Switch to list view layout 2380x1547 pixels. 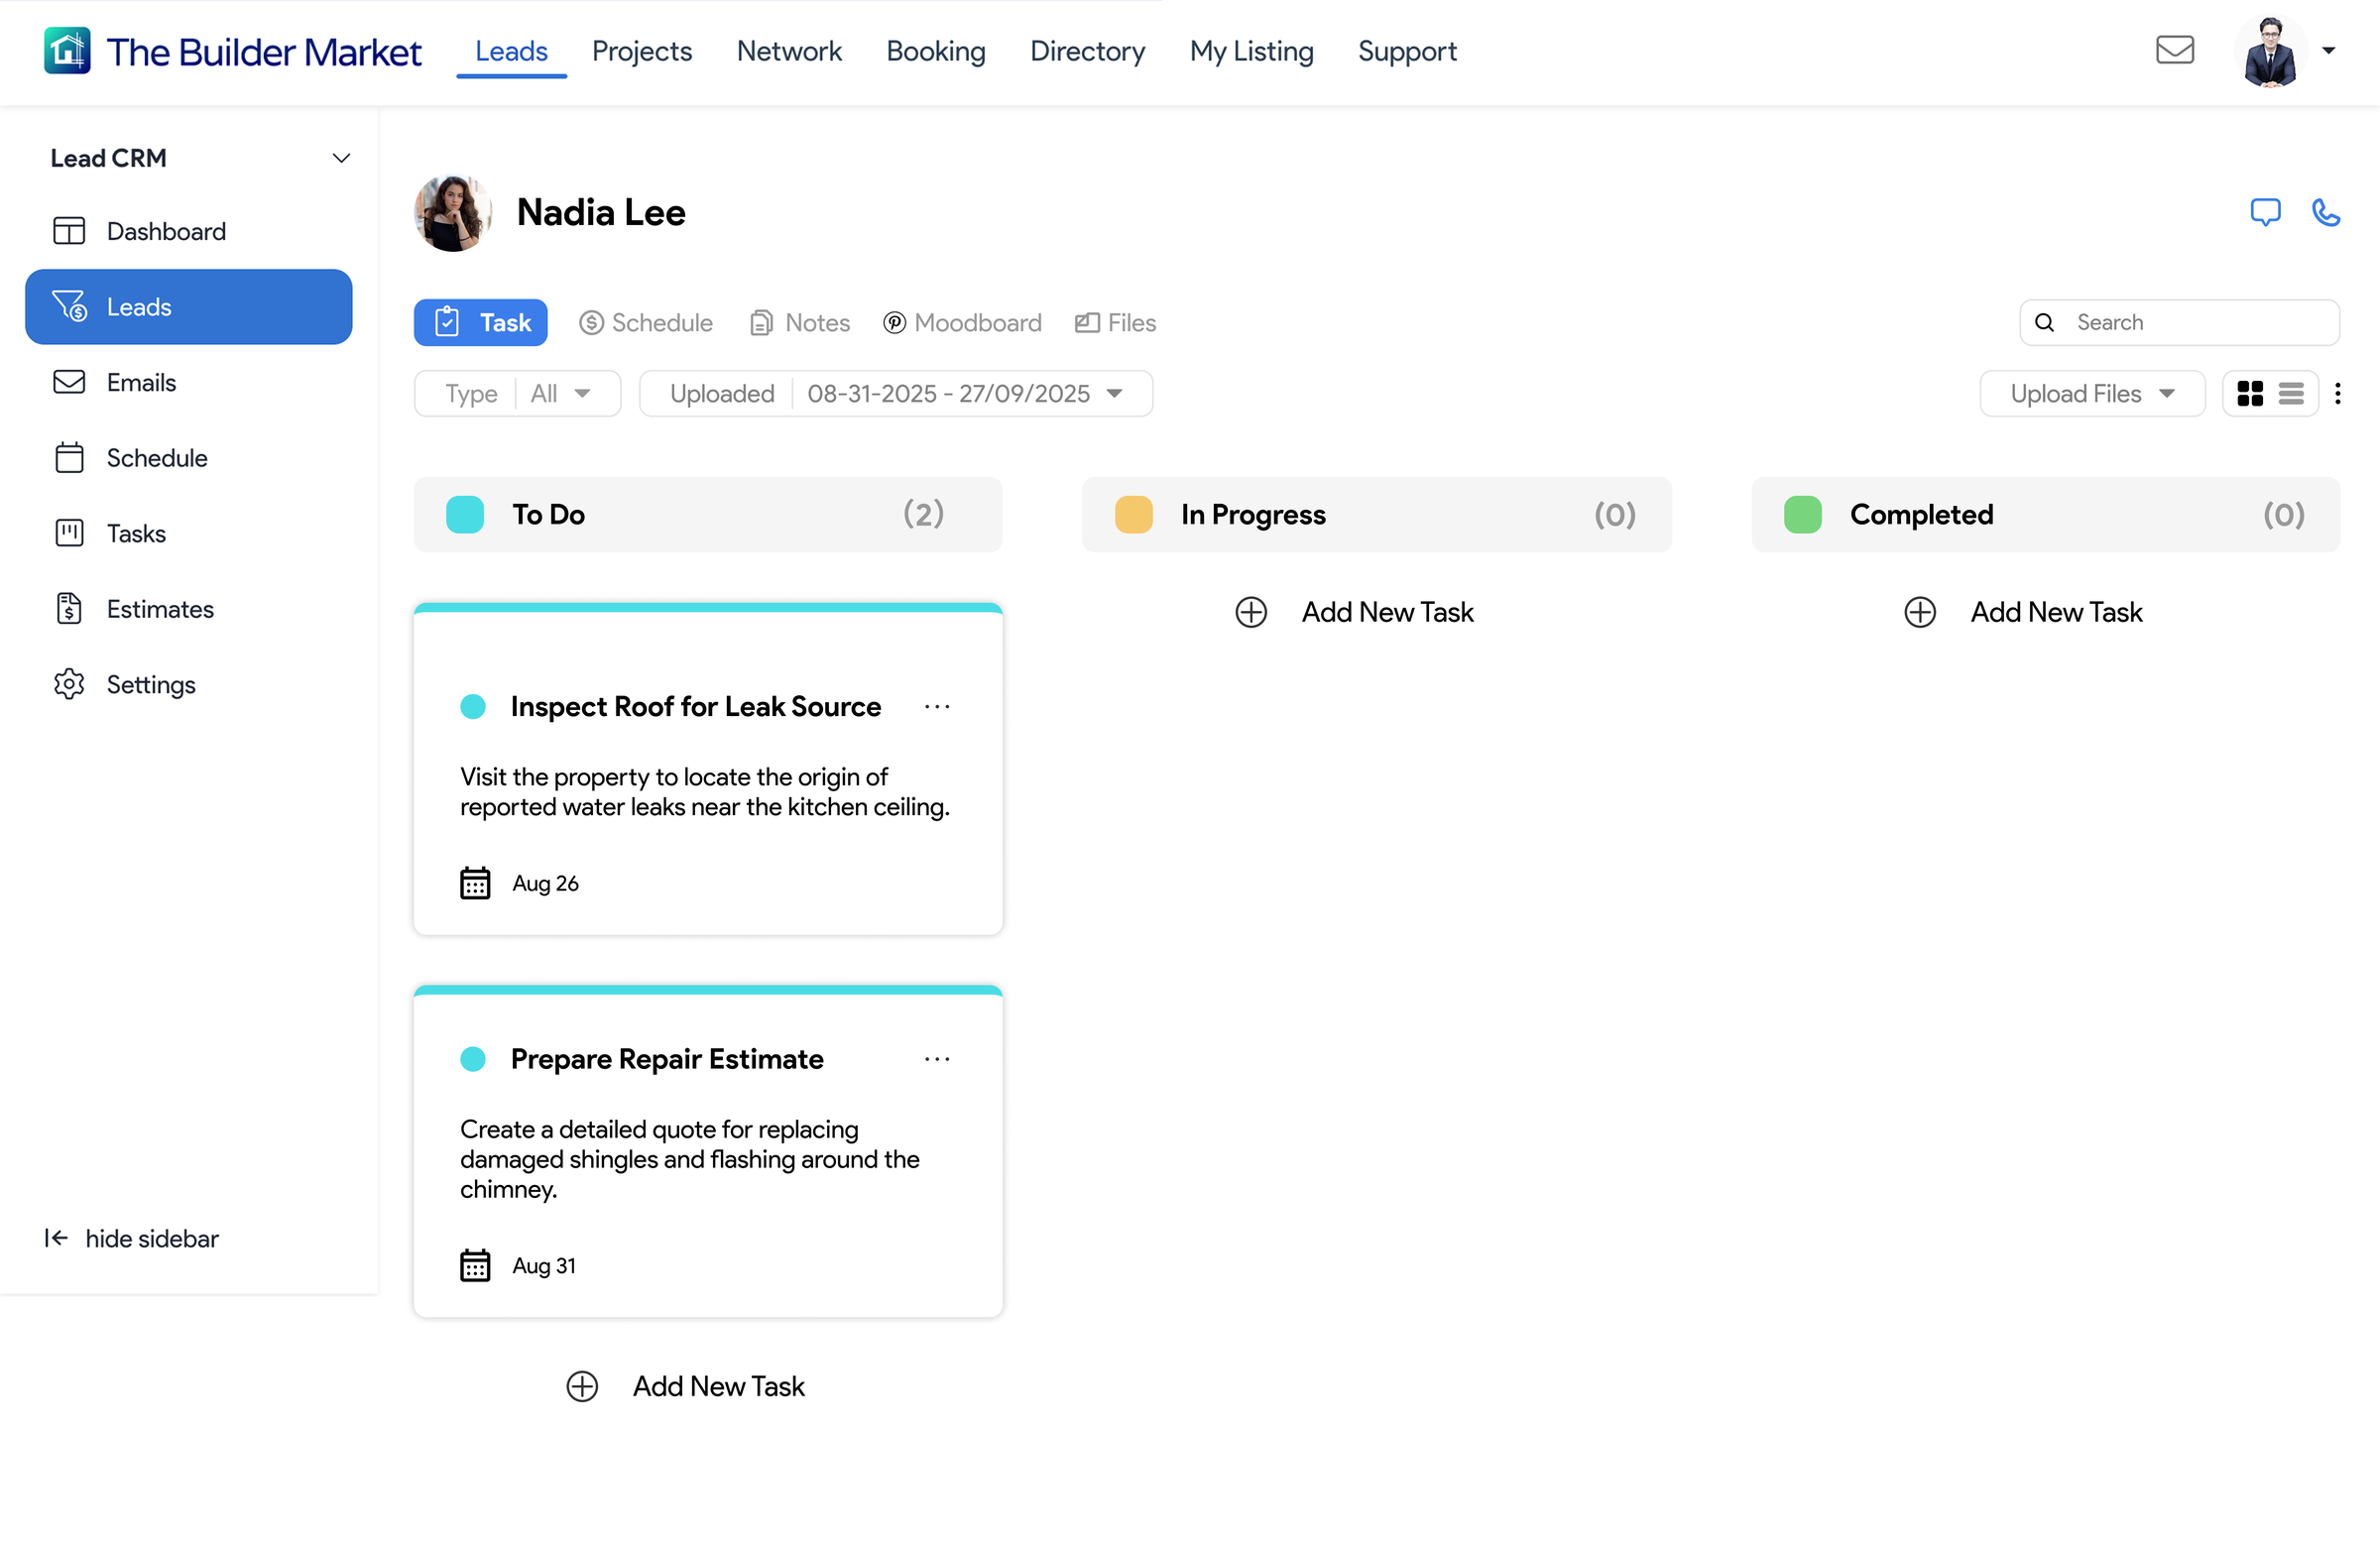tap(2290, 394)
